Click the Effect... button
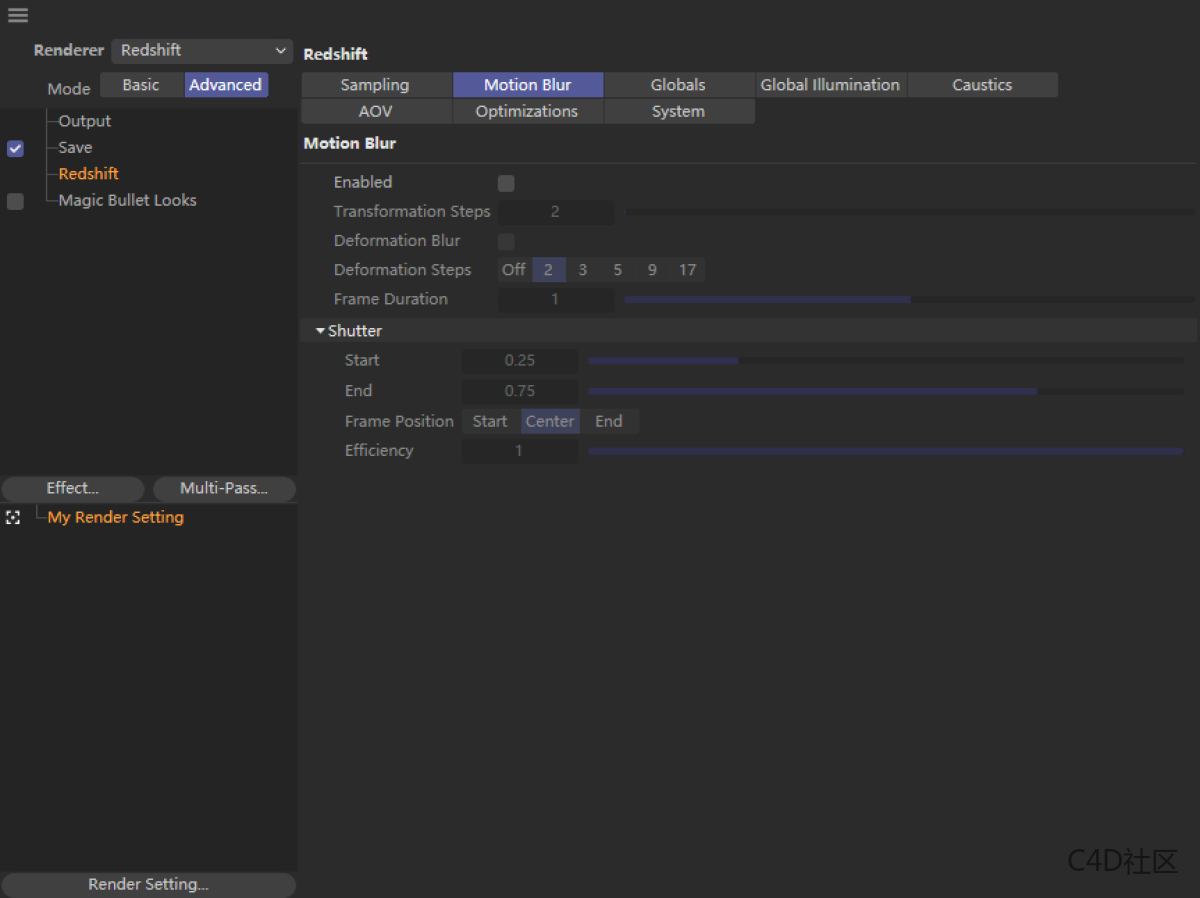This screenshot has height=898, width=1200. (72, 488)
